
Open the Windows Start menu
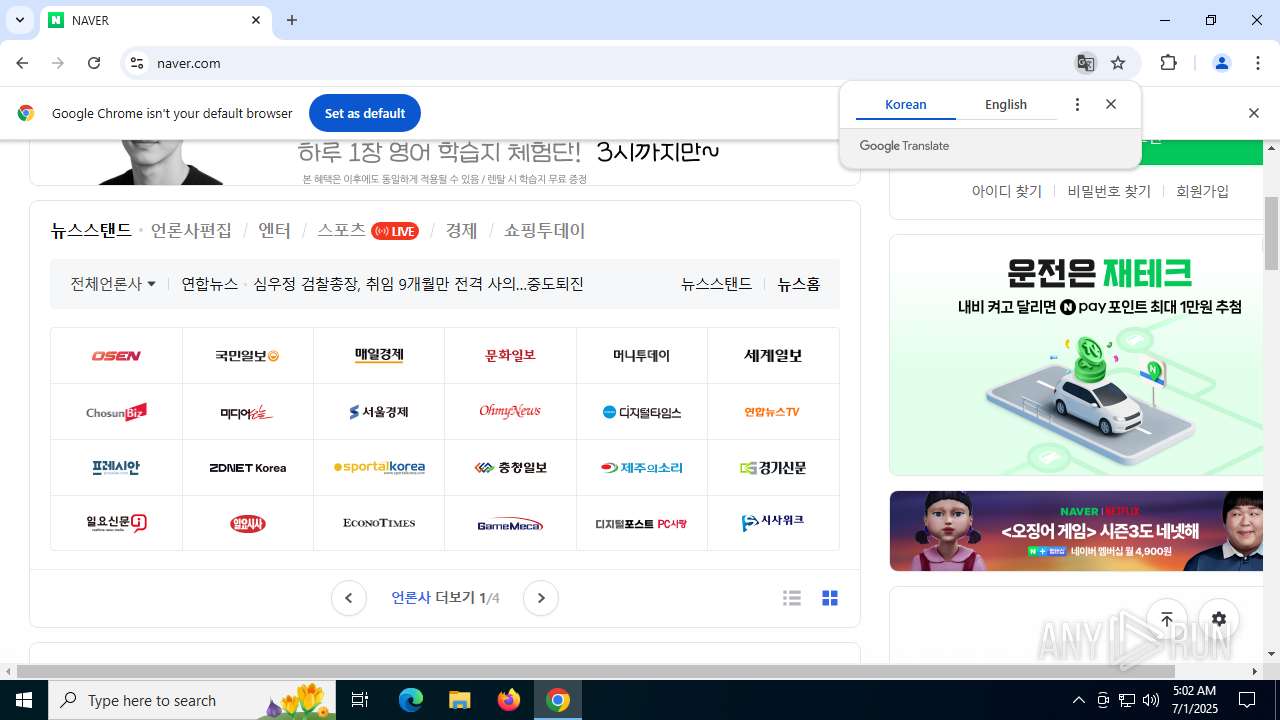coord(24,700)
